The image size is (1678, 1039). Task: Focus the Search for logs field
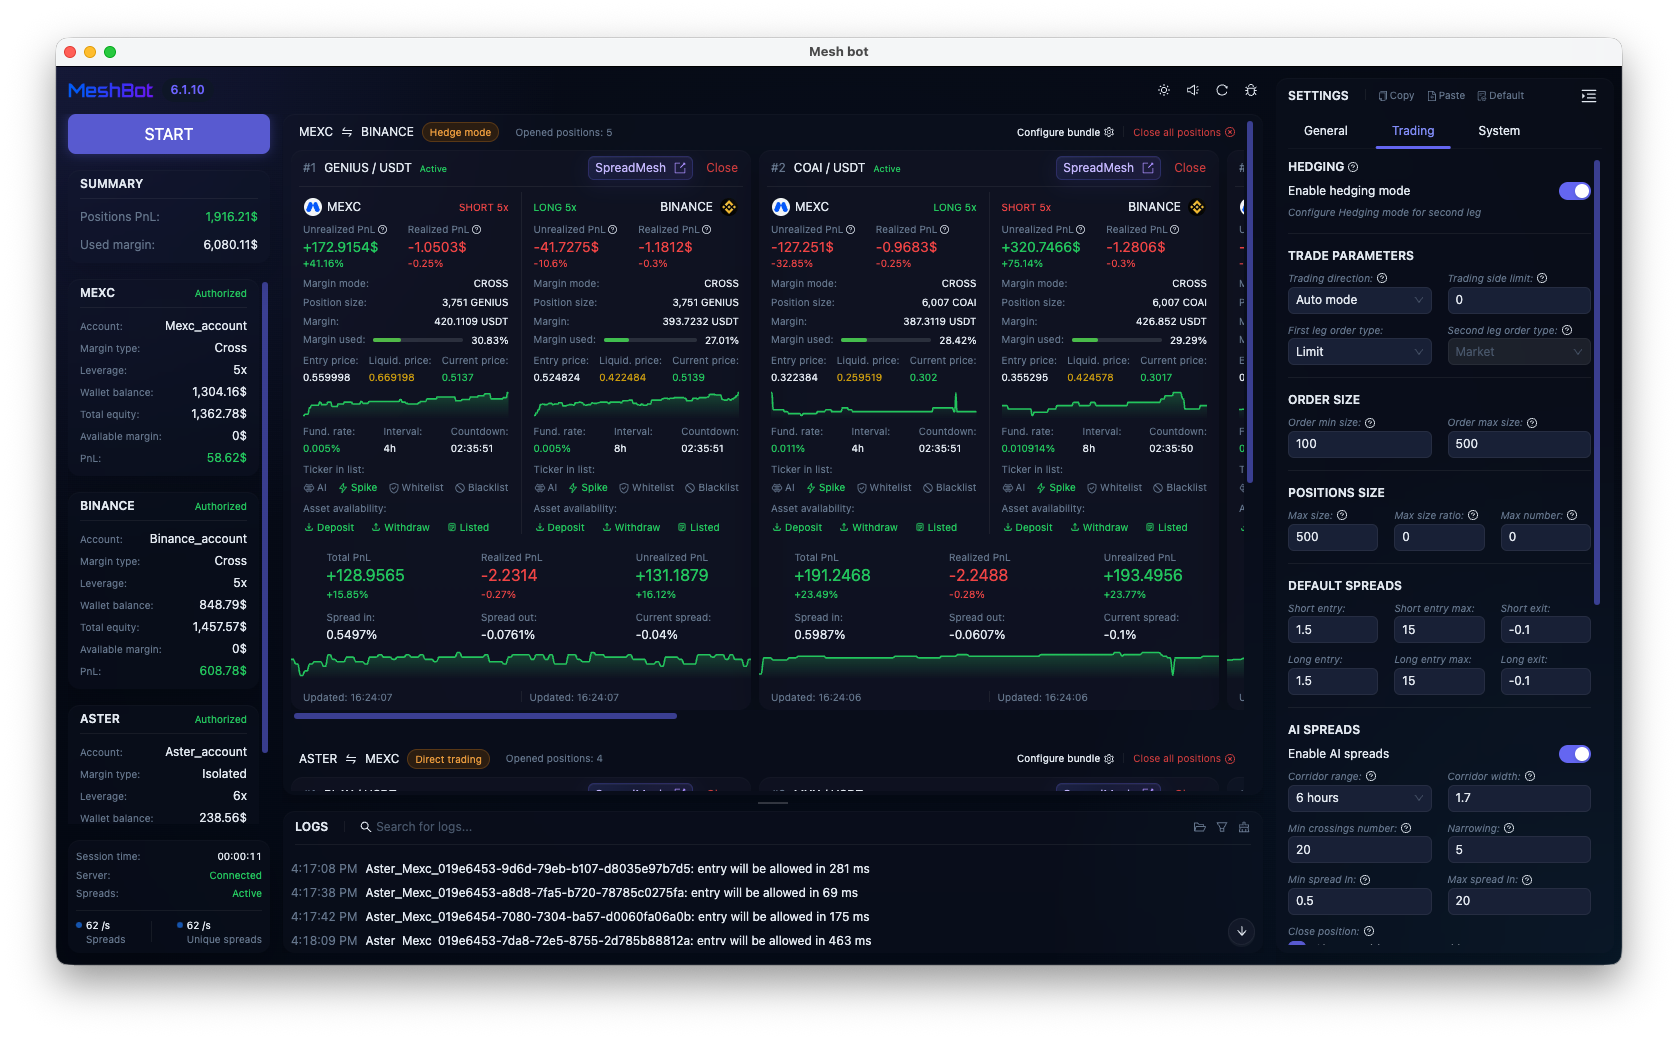pos(770,827)
